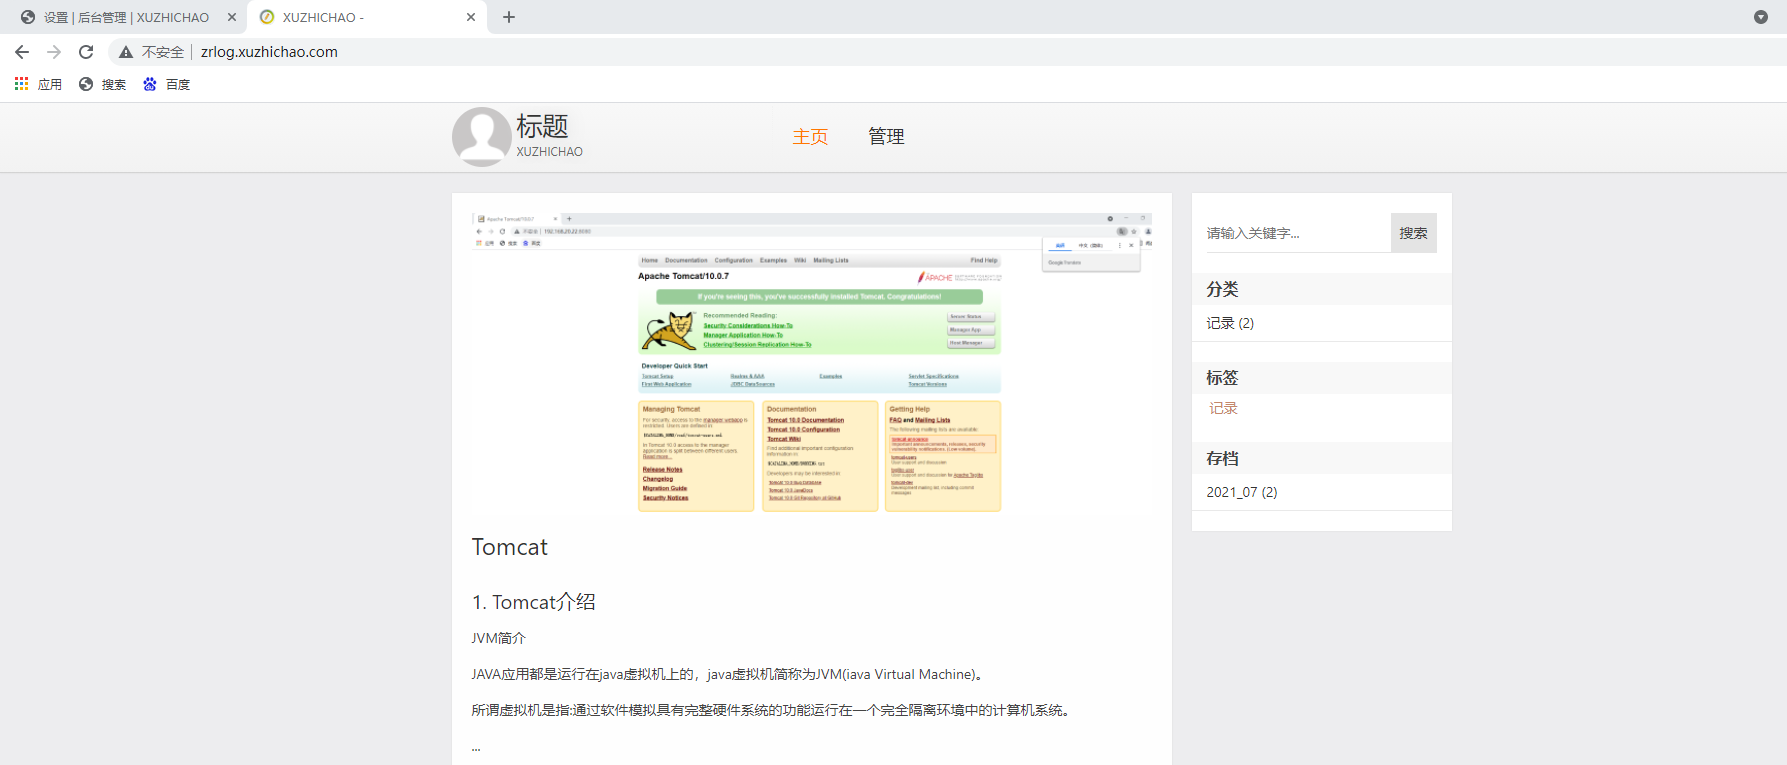Open the Chrome tab search dropdown arrow
The image size is (1787, 765).
1761,17
